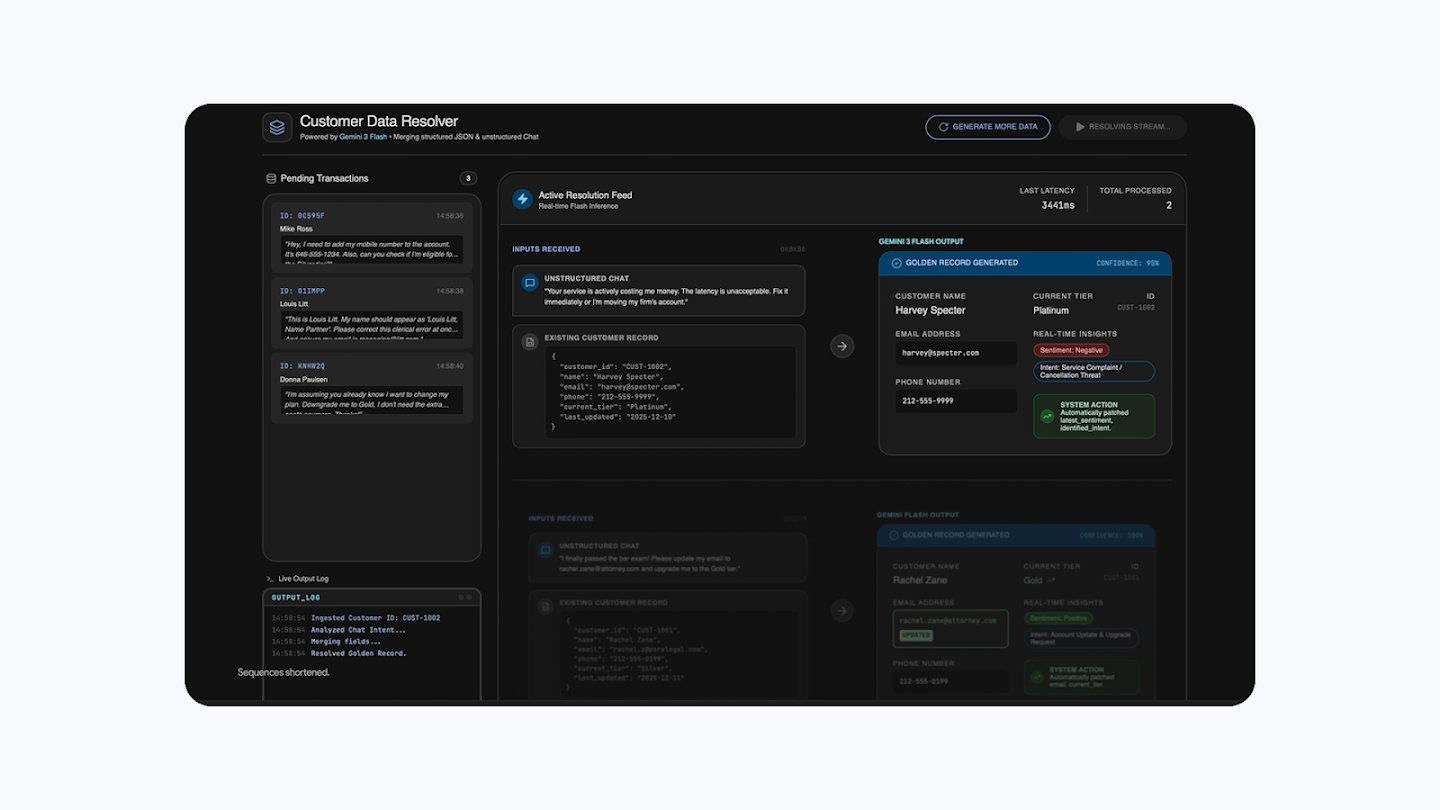Viewport: 1440px width, 810px height.
Task: Click the lightning bolt Active Resolution Feed icon
Action: coord(522,199)
